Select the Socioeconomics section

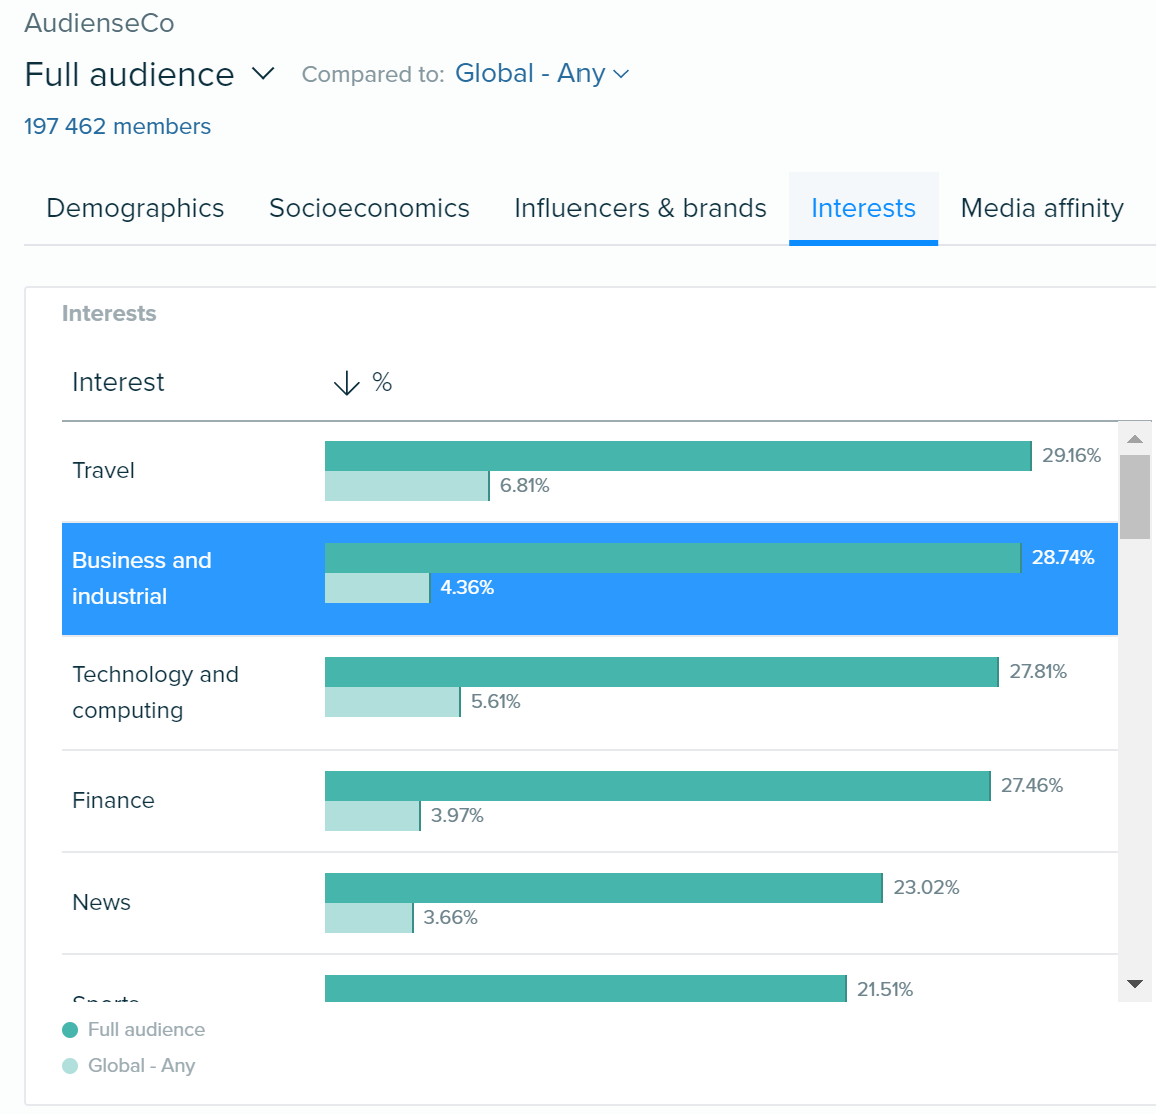(x=369, y=208)
